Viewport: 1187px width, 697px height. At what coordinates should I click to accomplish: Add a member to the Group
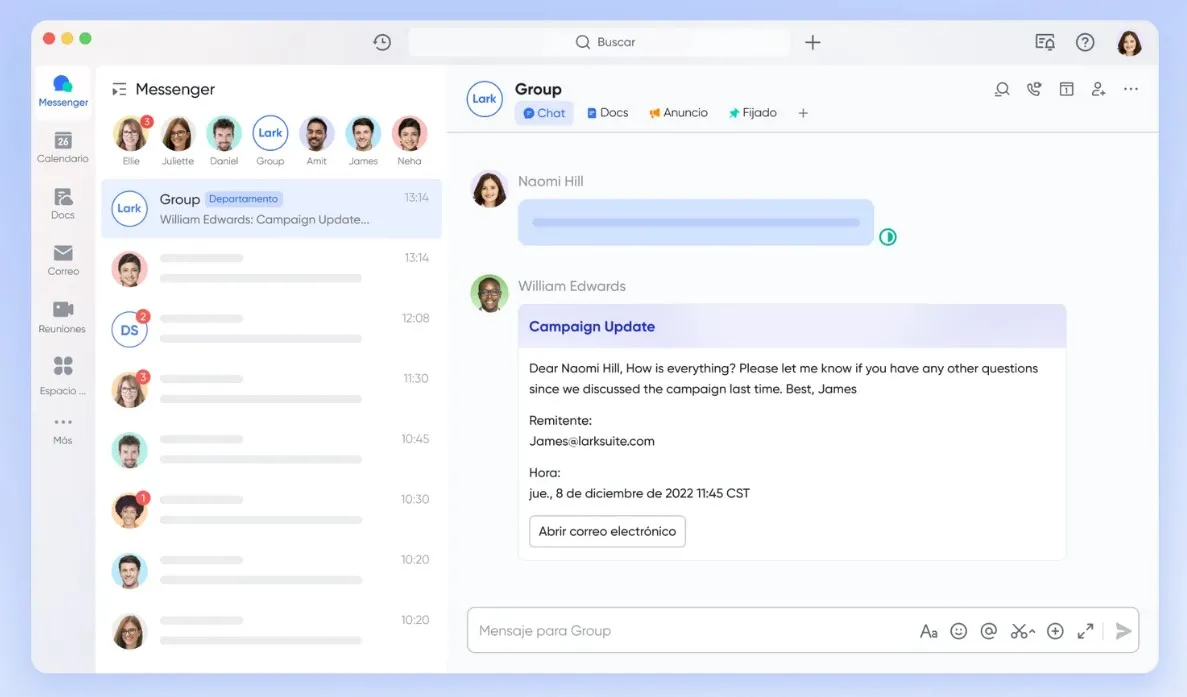tap(1098, 89)
